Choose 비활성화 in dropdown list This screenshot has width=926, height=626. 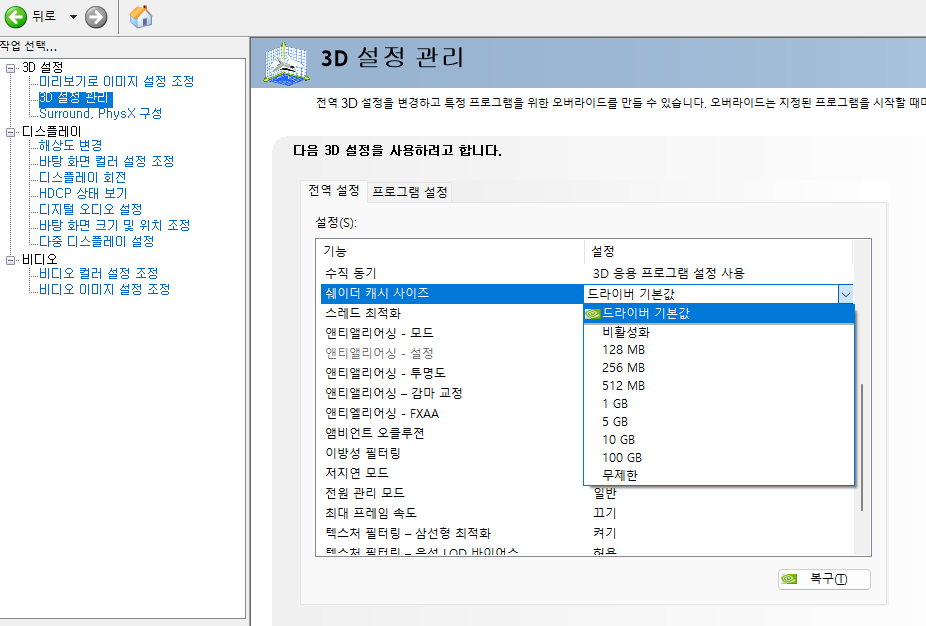coord(719,332)
